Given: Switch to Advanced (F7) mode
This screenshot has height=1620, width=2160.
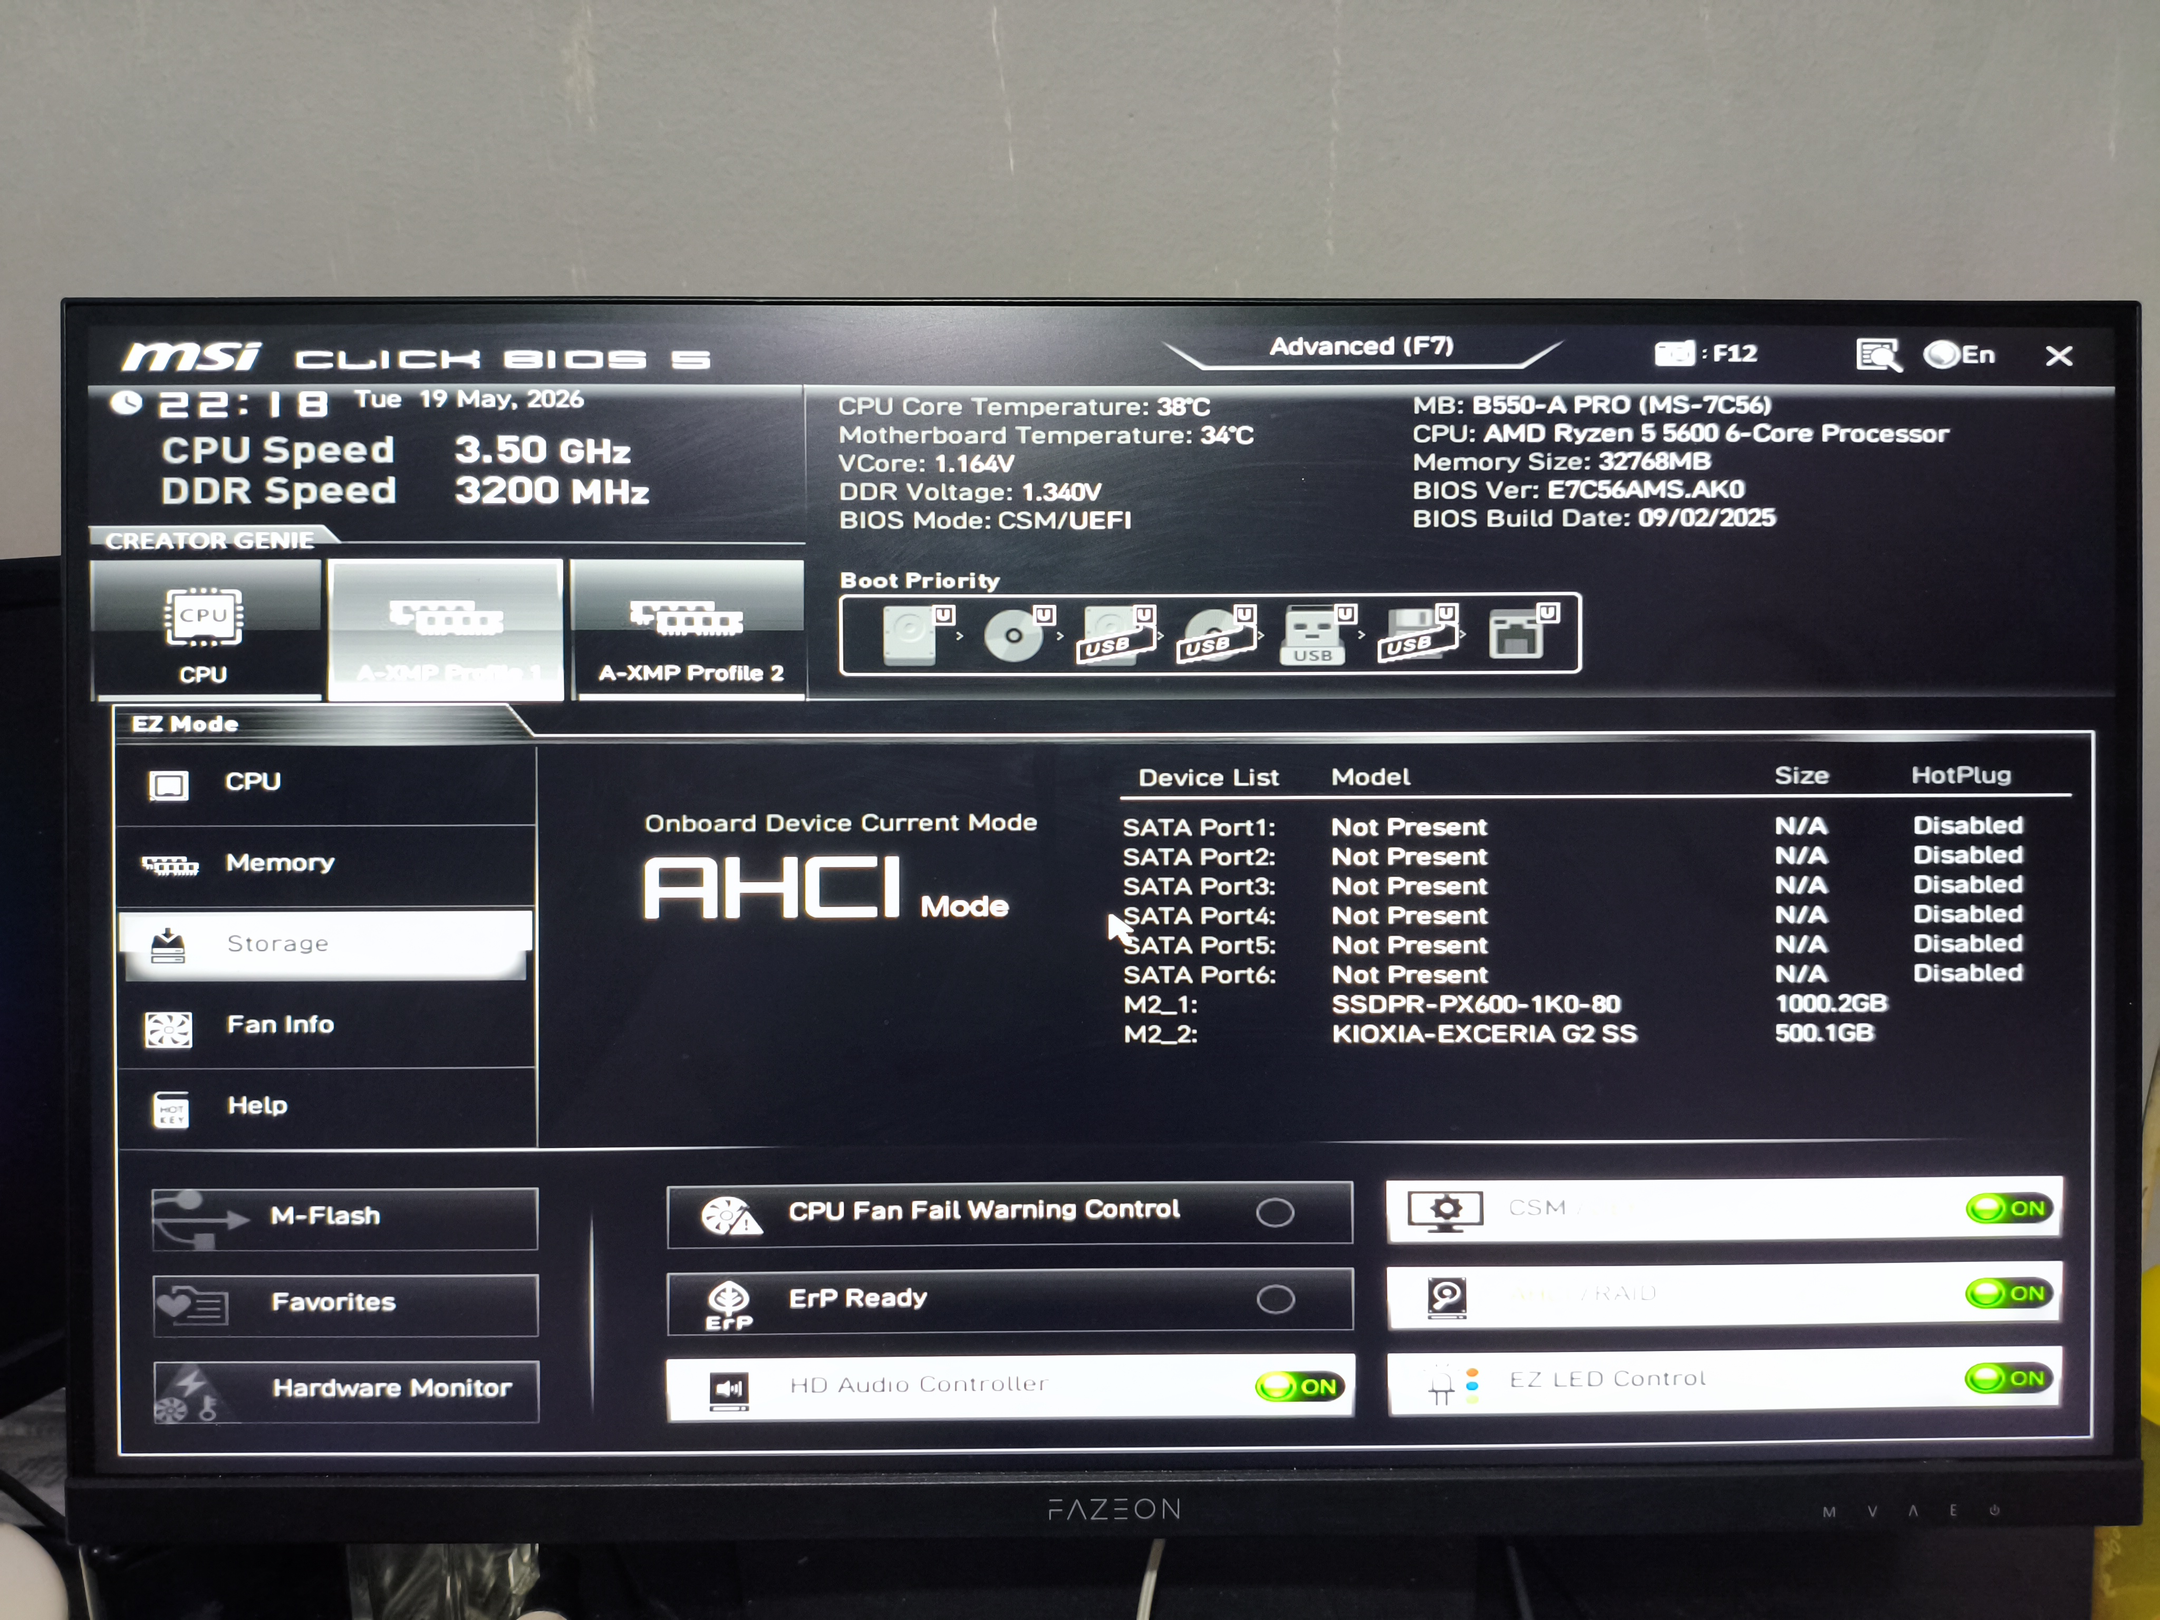Looking at the screenshot, I should tap(1361, 347).
